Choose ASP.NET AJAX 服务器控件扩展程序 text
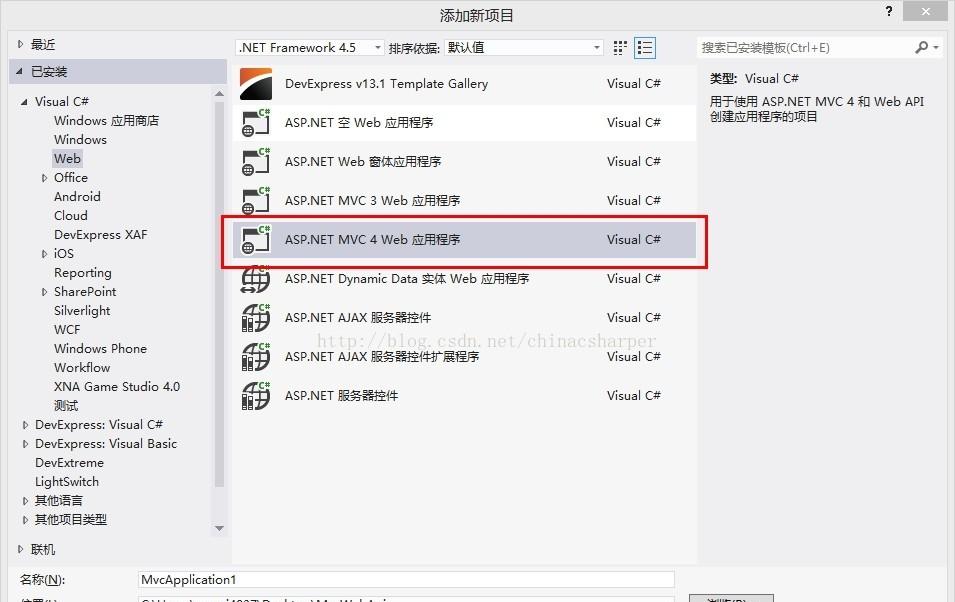 [x=382, y=356]
